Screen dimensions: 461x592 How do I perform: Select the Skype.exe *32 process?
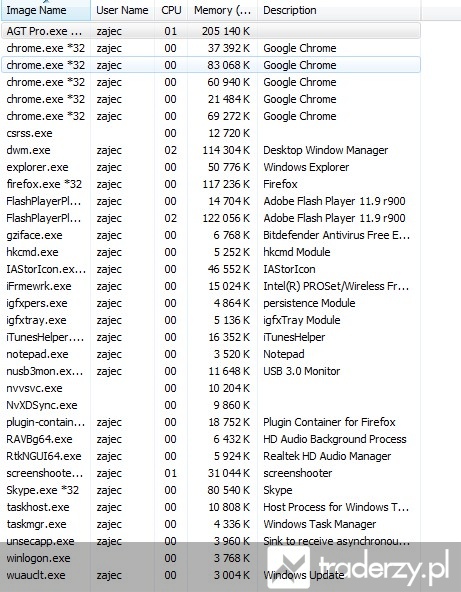point(211,490)
